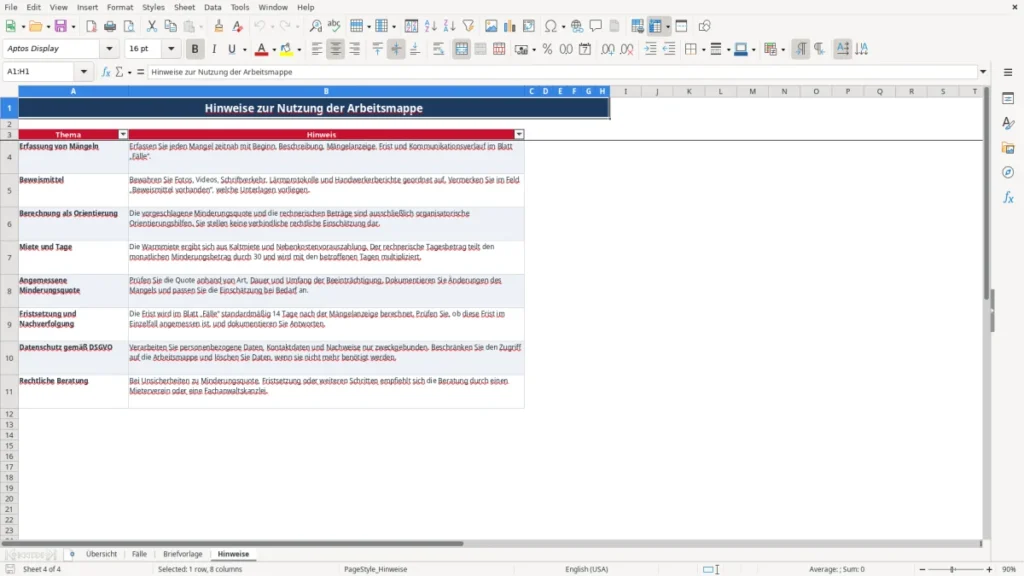Switch to the Übersicht sheet tab
The height and width of the screenshot is (576, 1024).
tap(101, 554)
